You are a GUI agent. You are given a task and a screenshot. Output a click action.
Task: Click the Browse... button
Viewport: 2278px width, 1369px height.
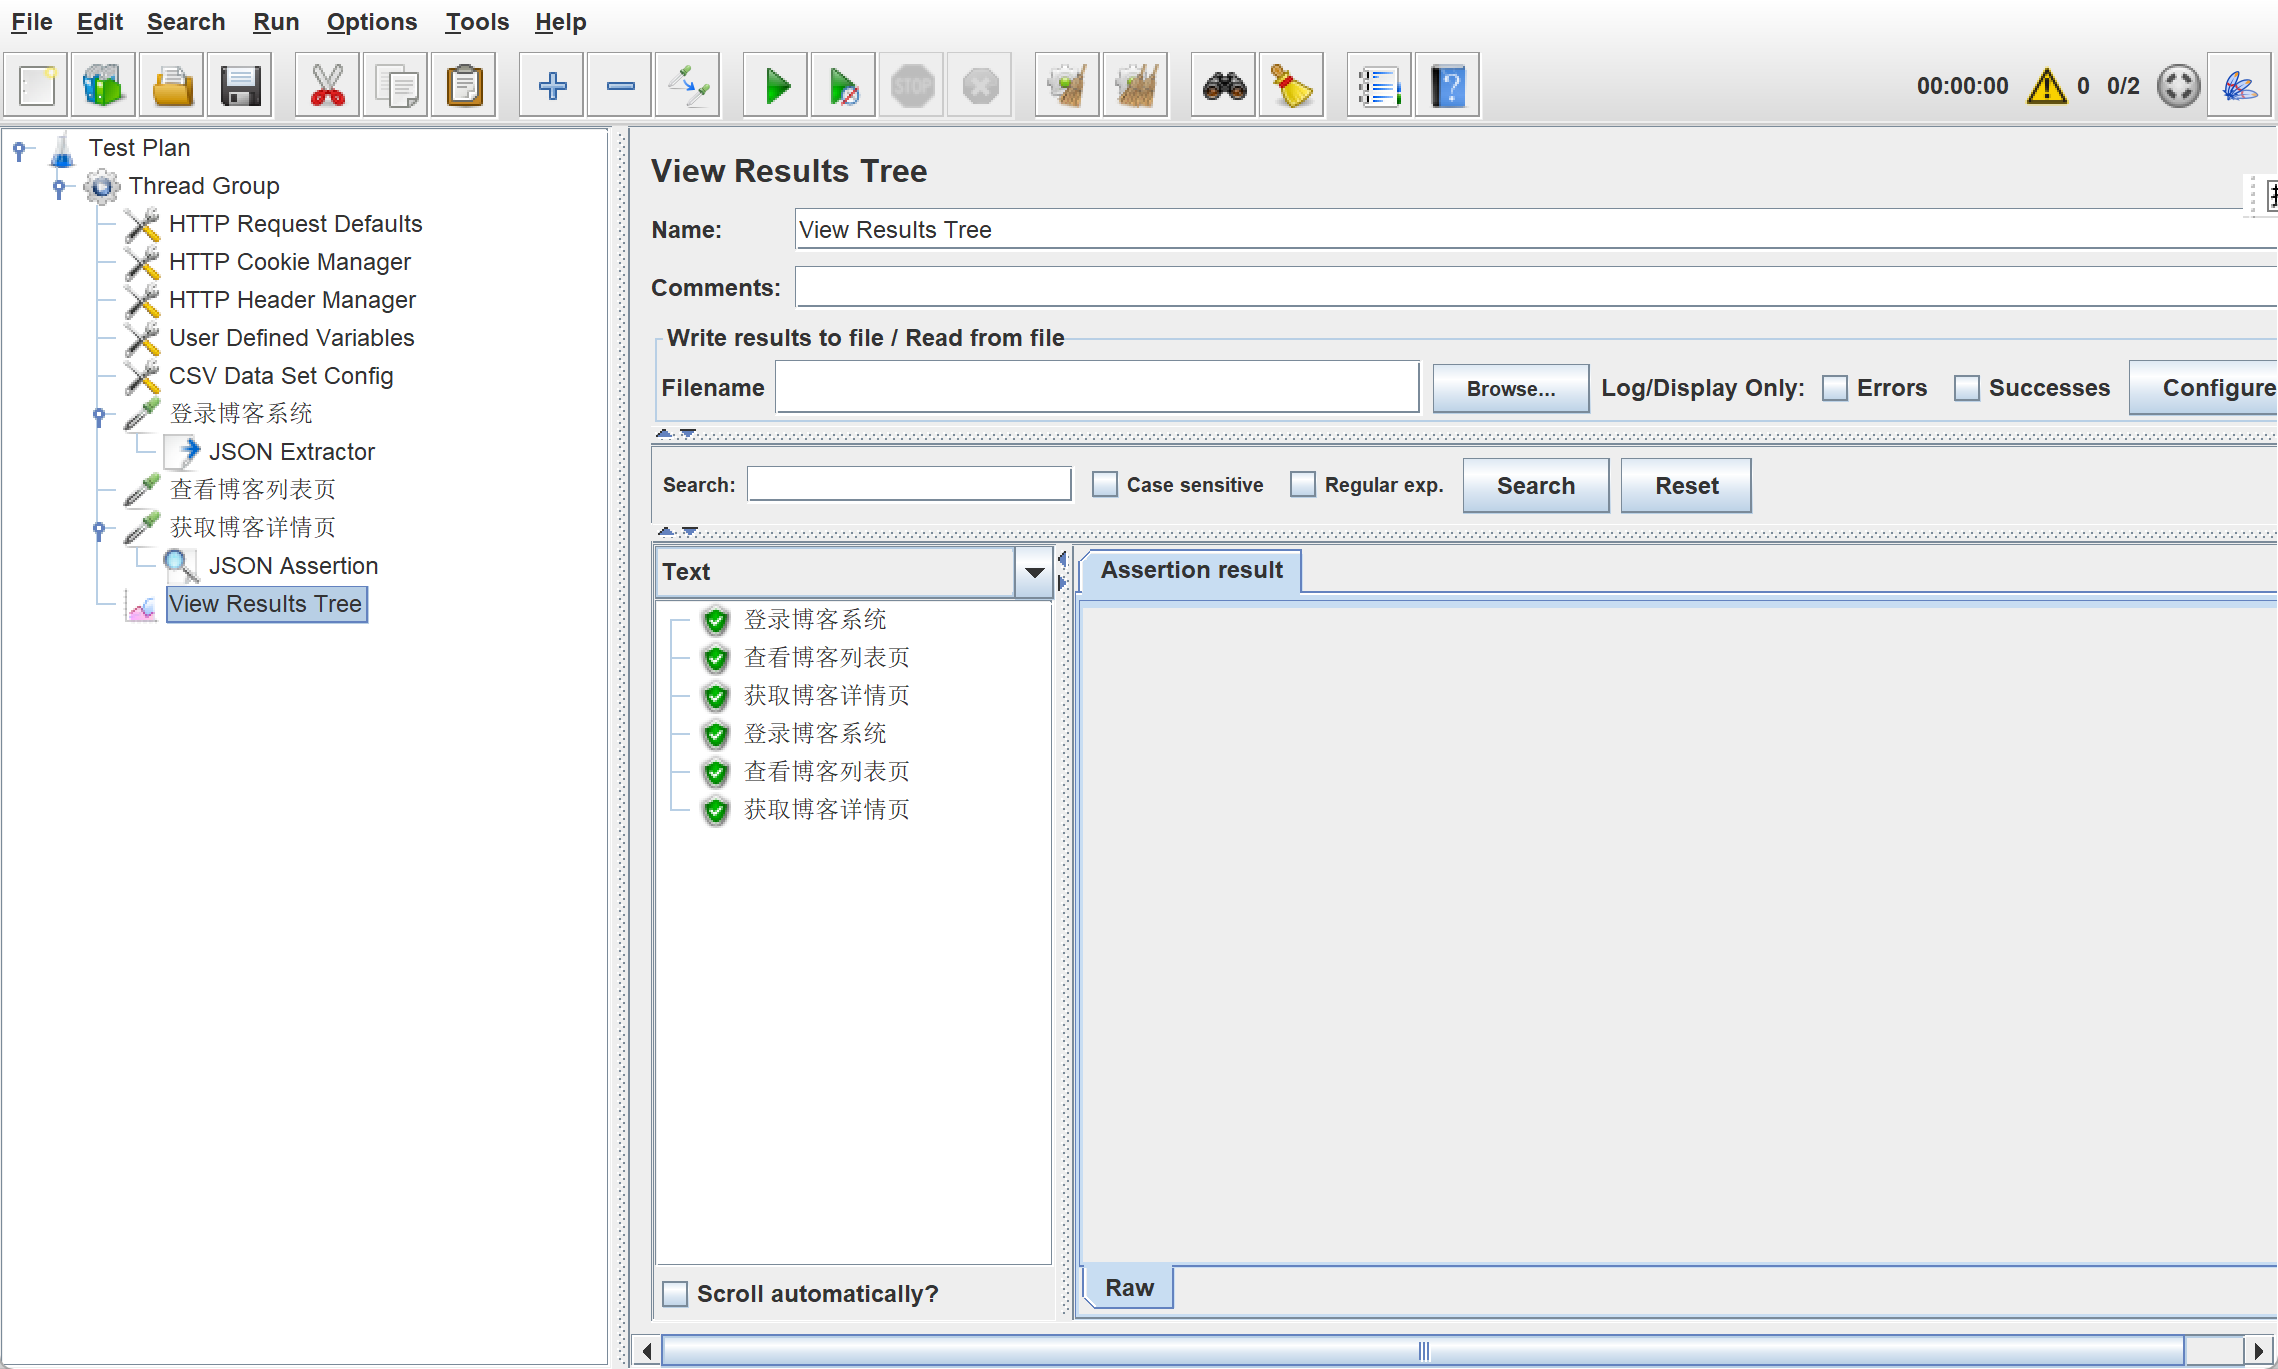point(1510,388)
